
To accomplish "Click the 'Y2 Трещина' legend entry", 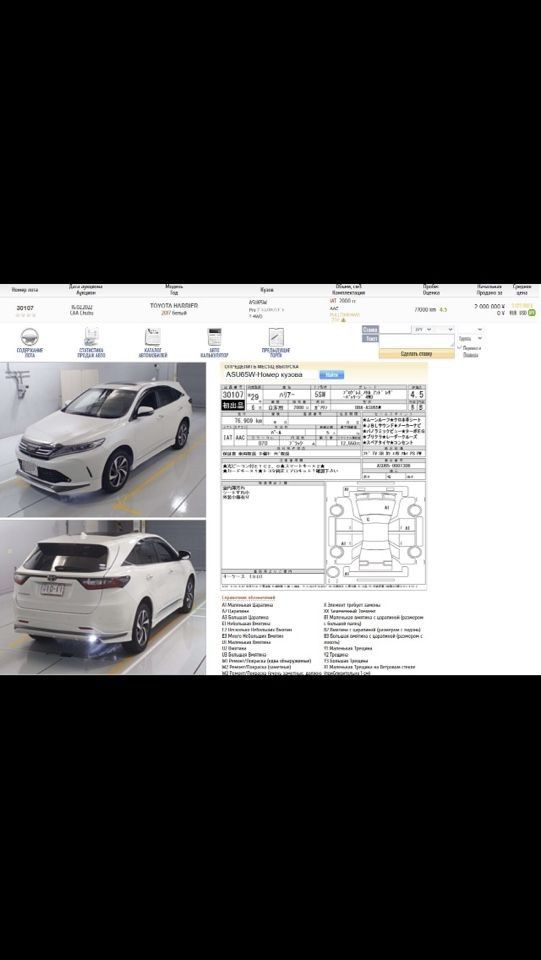I will [x=335, y=654].
